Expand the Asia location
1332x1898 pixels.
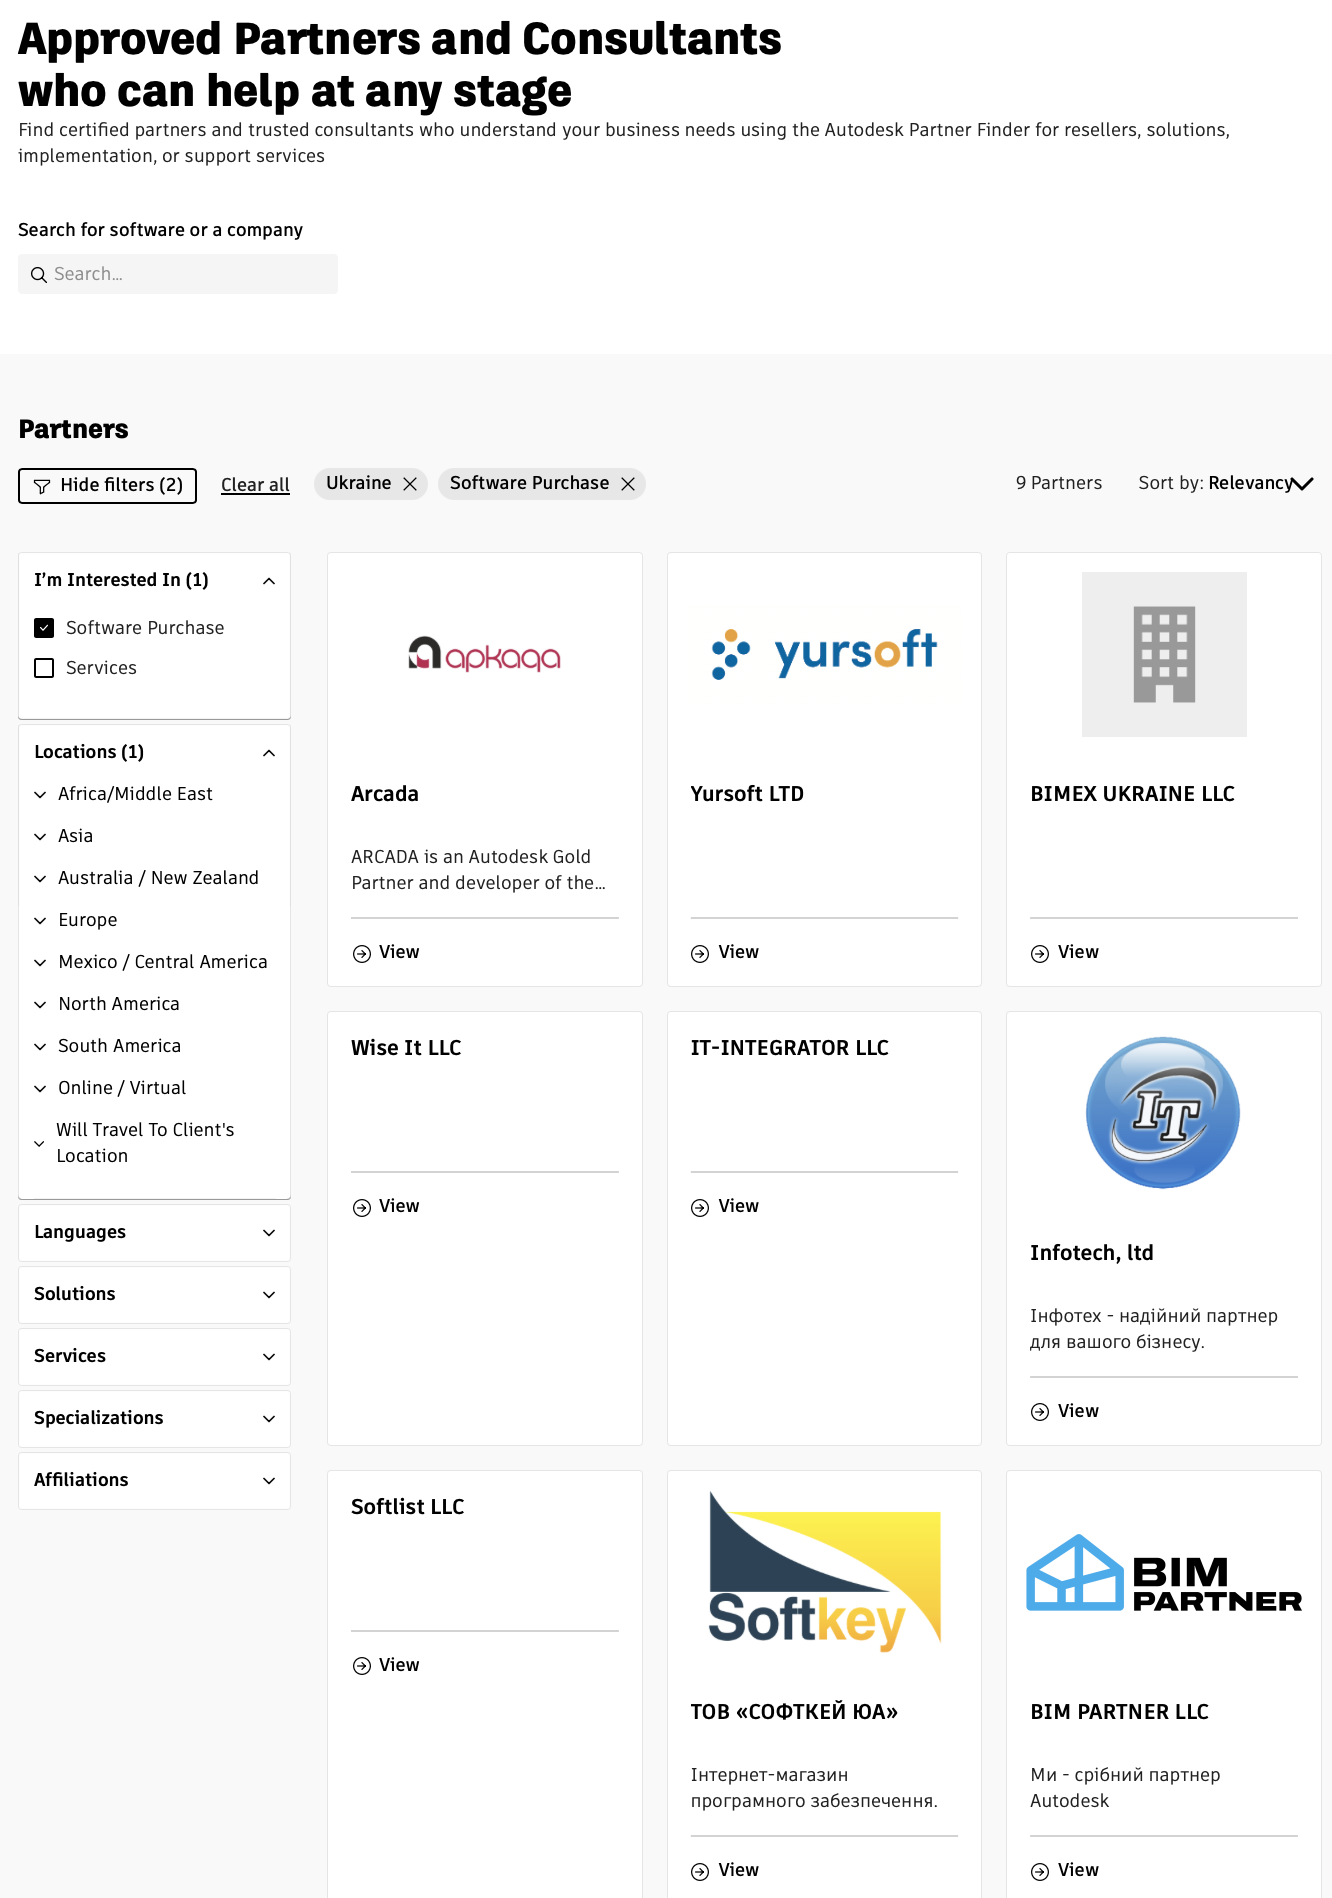point(40,837)
